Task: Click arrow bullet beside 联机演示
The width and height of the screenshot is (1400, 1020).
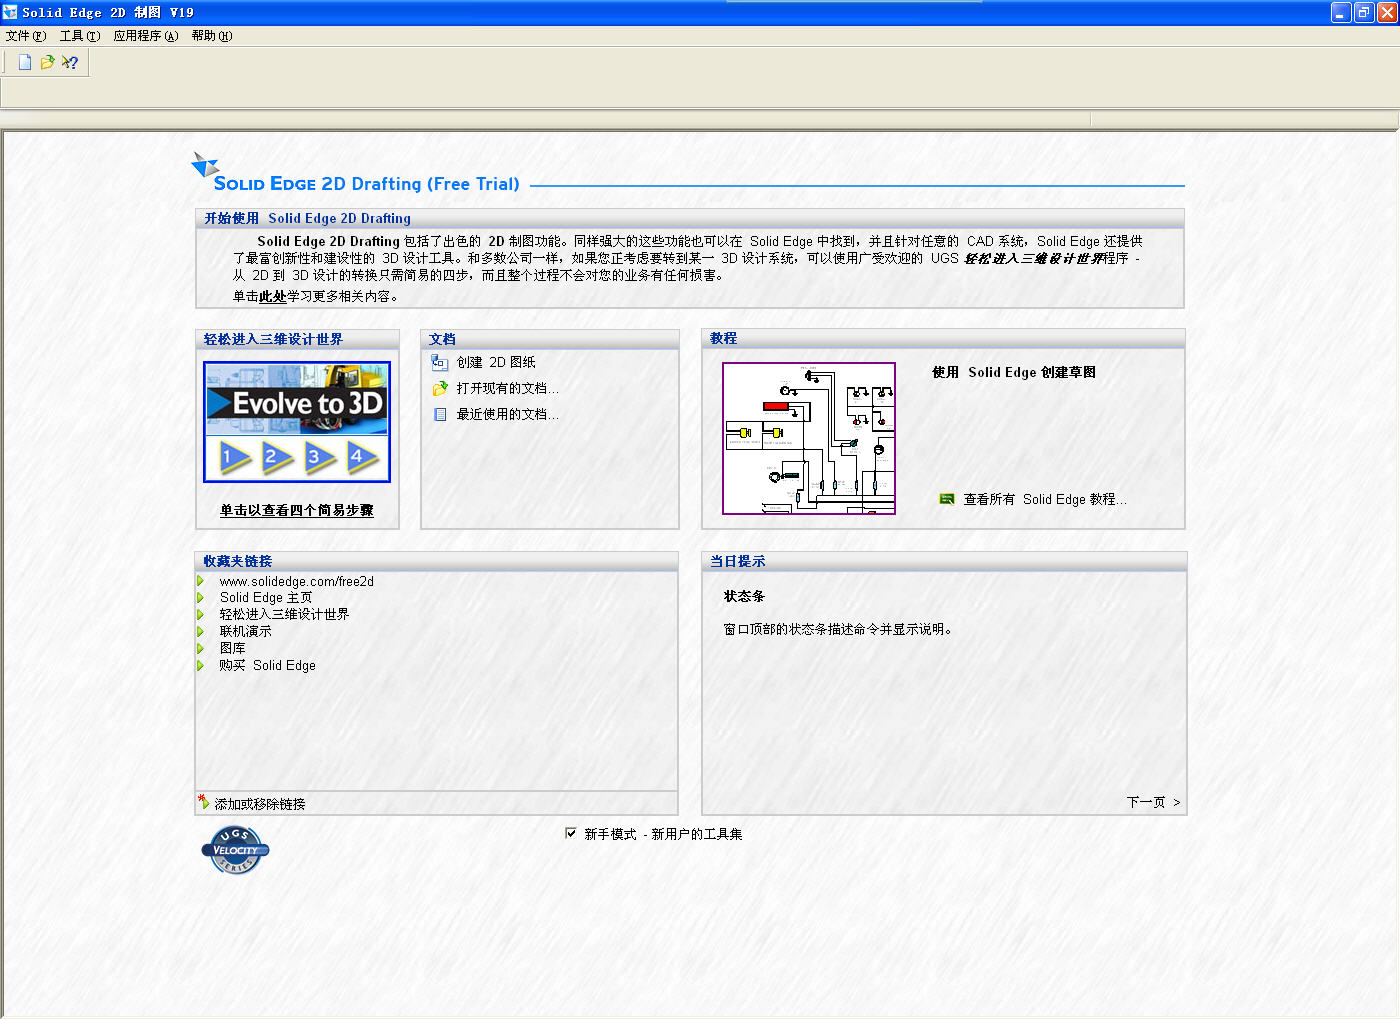Action: click(x=201, y=632)
